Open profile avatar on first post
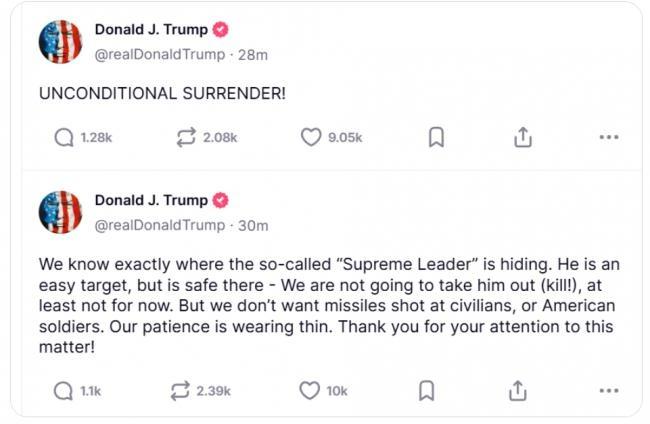This screenshot has height=424, width=650. pyautogui.click(x=60, y=41)
